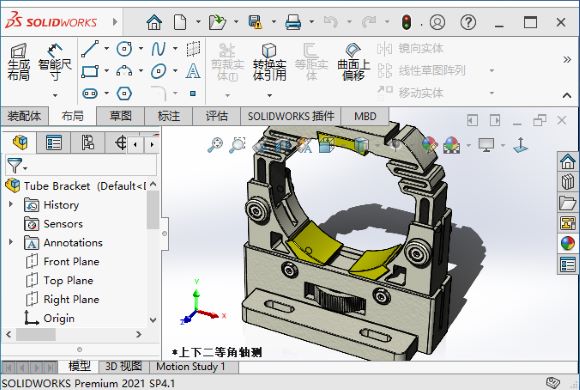Open File Explorer in task pane
This screenshot has height=390, width=580.
(x=568, y=203)
